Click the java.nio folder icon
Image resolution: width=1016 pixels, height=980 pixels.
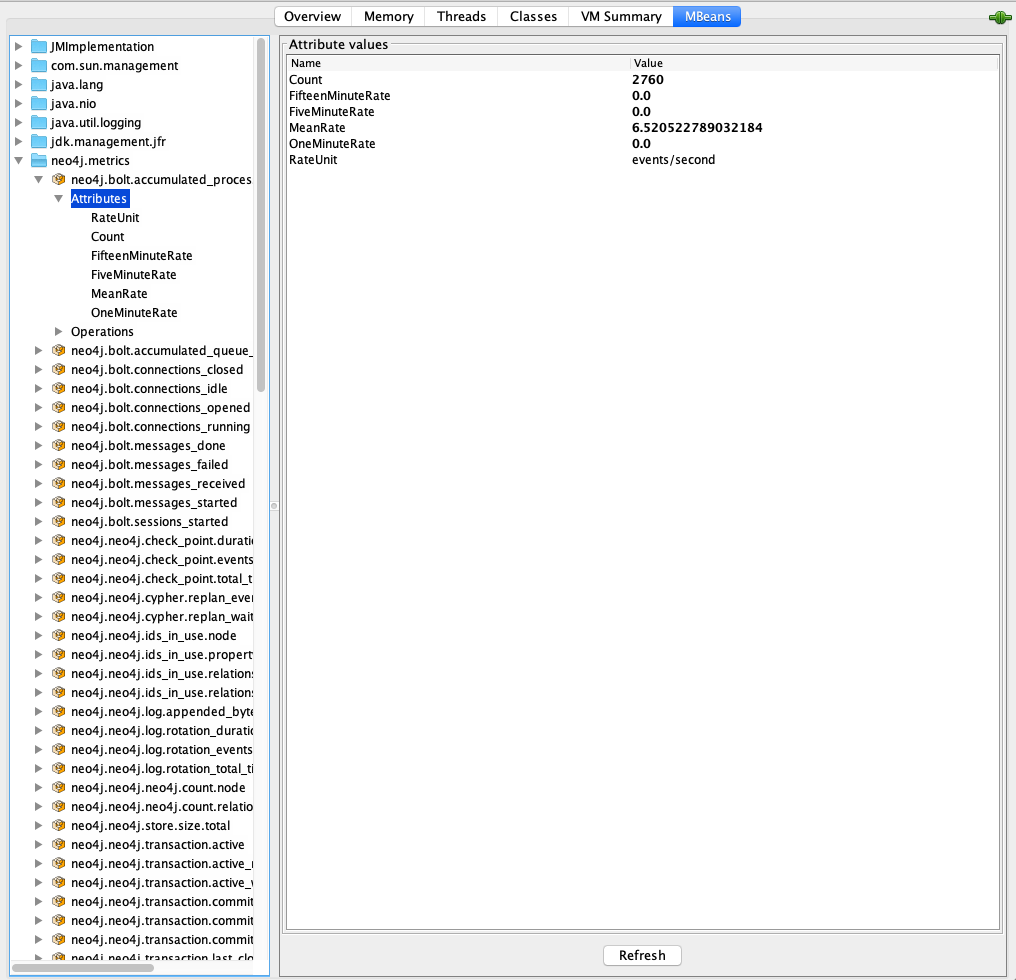point(39,104)
